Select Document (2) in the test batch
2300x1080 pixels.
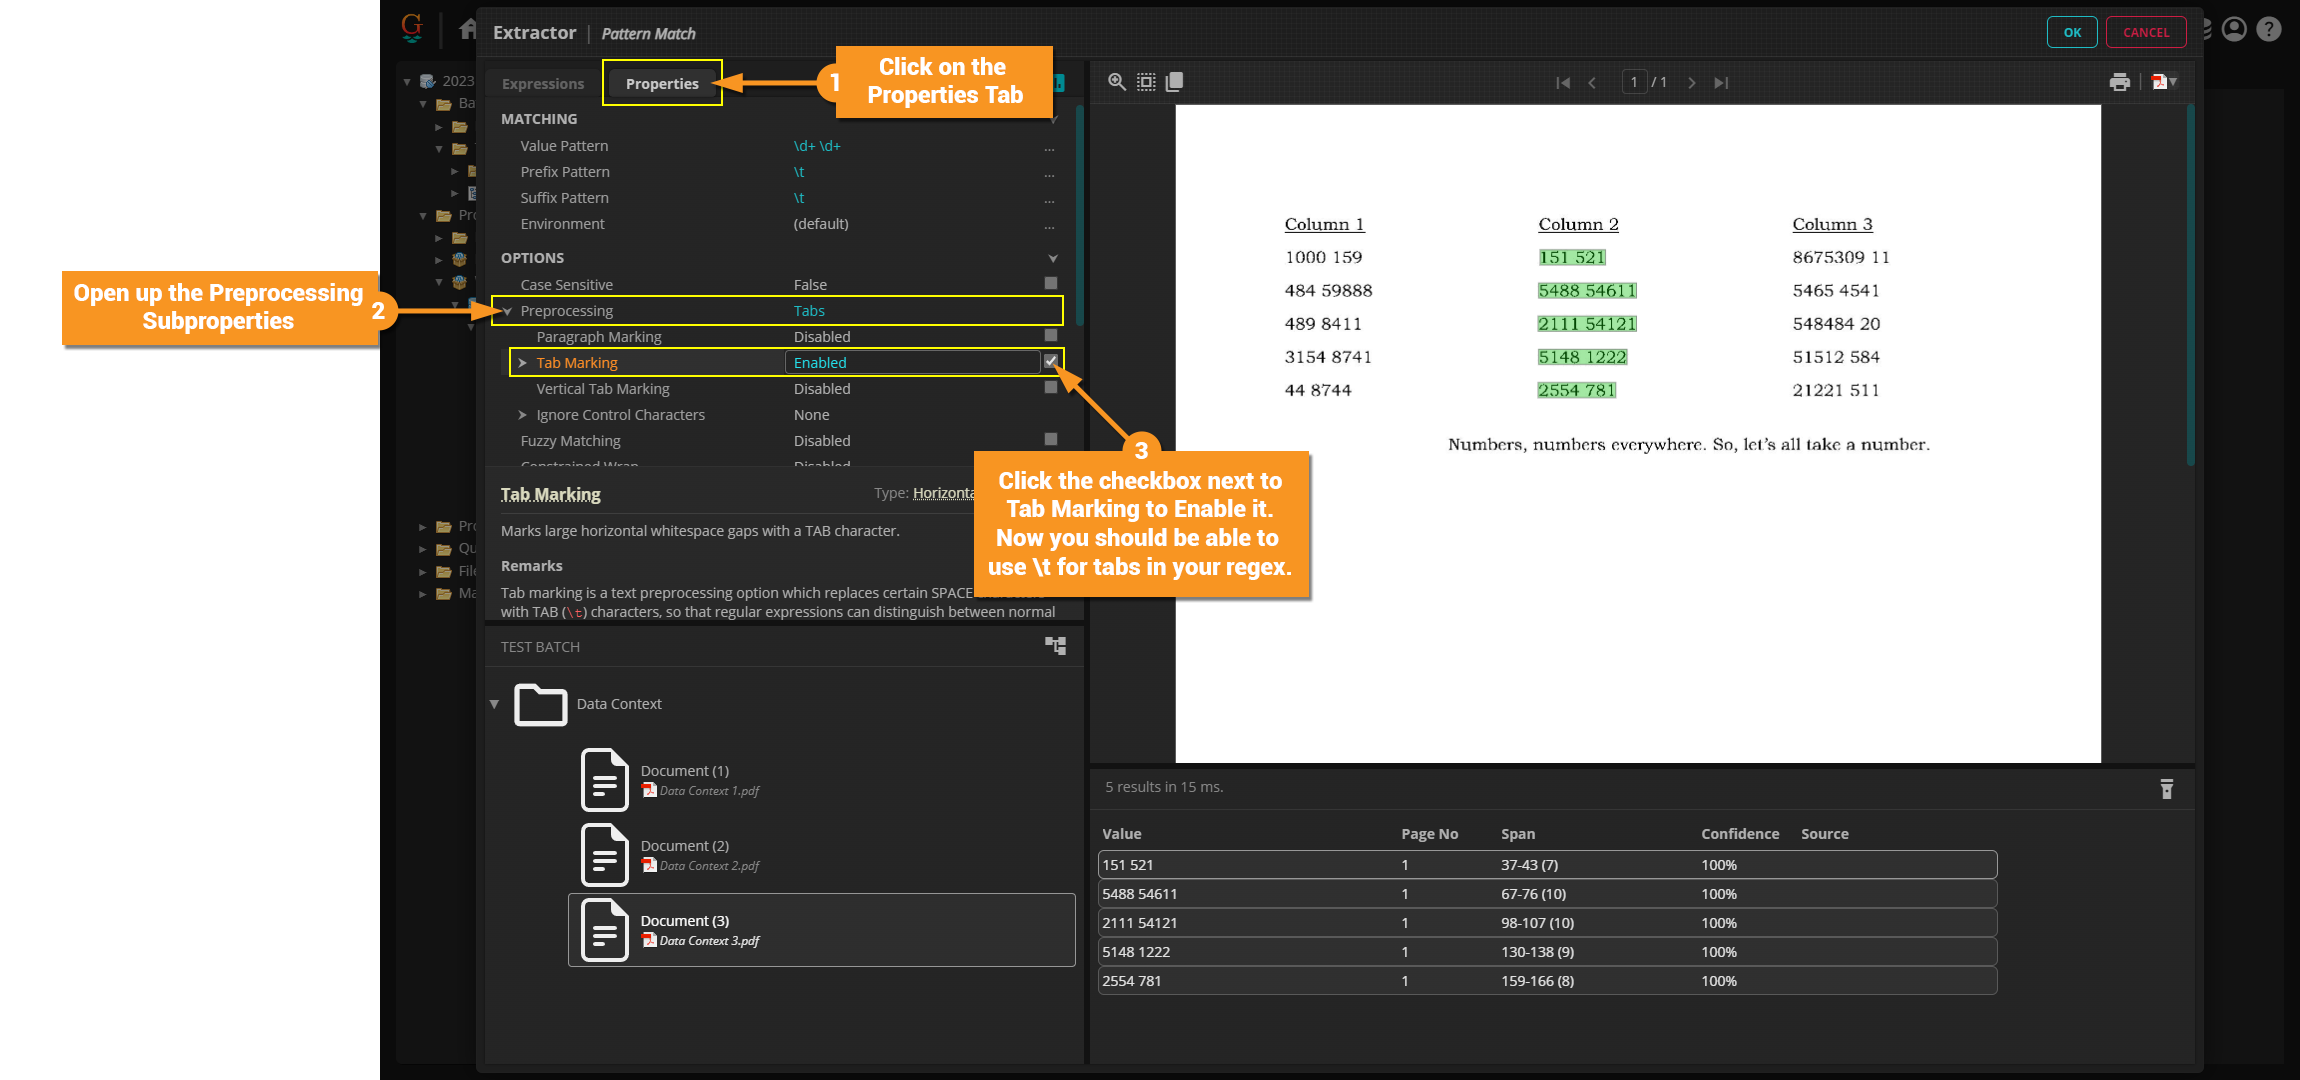[x=684, y=855]
